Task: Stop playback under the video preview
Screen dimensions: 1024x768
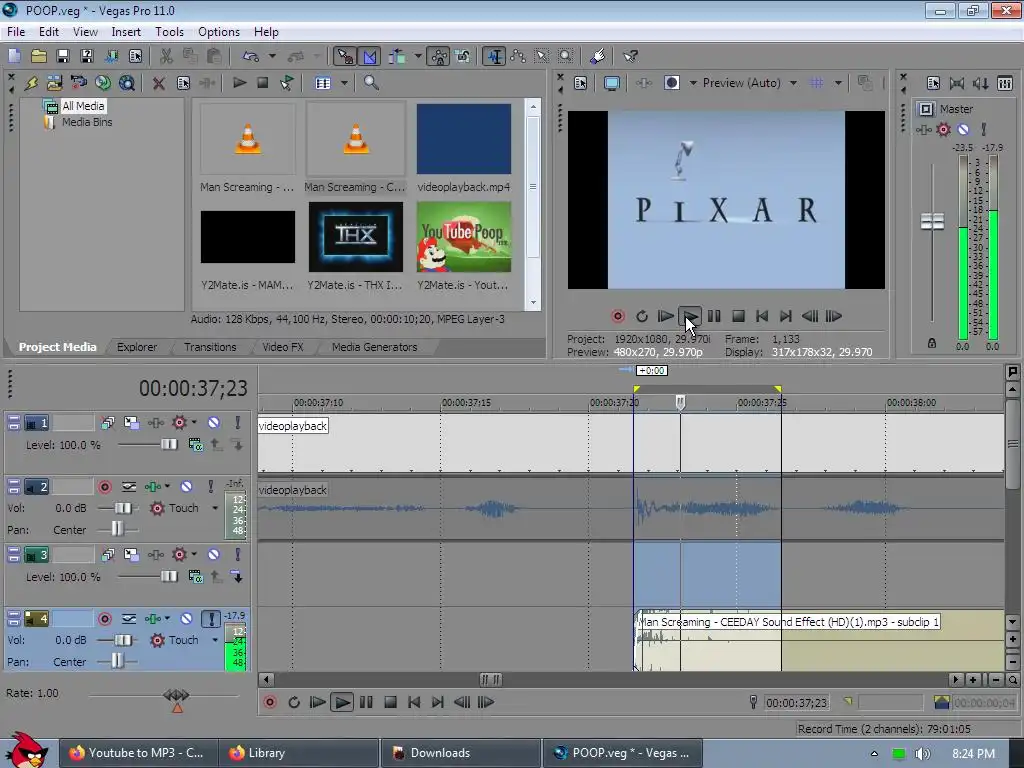Action: click(x=738, y=316)
